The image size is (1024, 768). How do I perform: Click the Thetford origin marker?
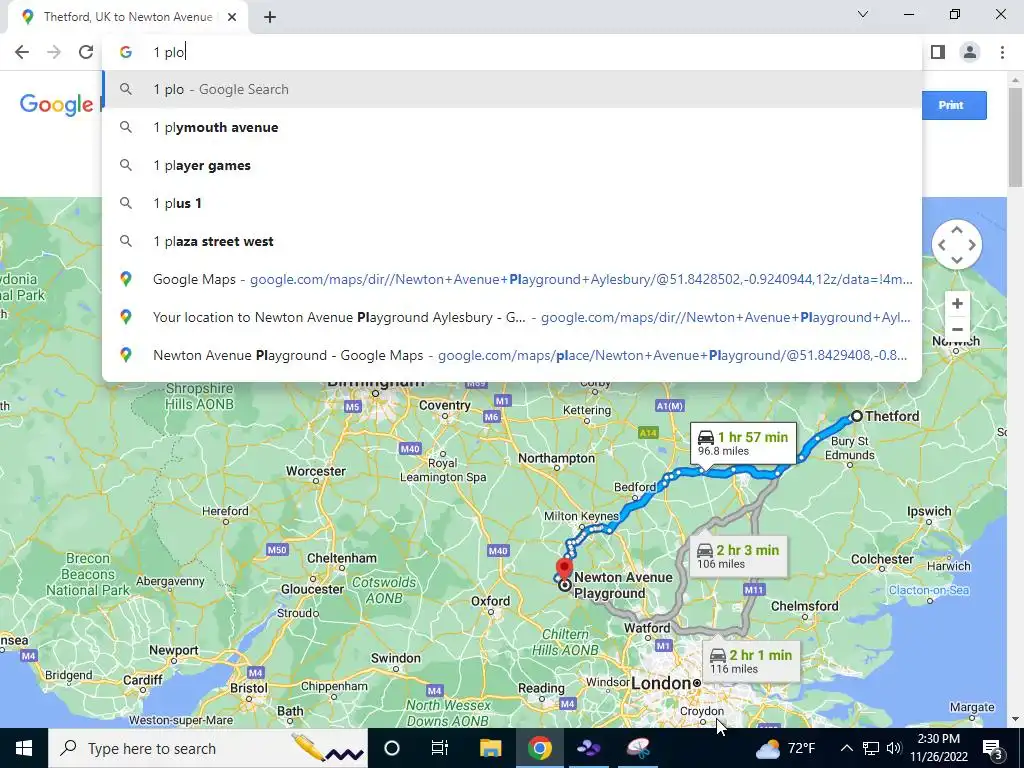857,416
